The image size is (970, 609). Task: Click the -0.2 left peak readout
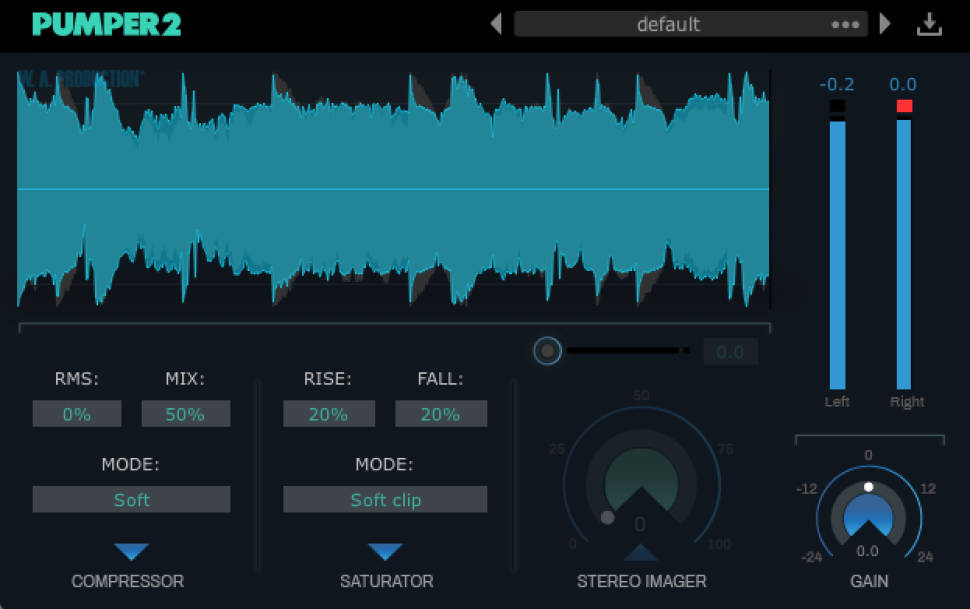click(836, 84)
